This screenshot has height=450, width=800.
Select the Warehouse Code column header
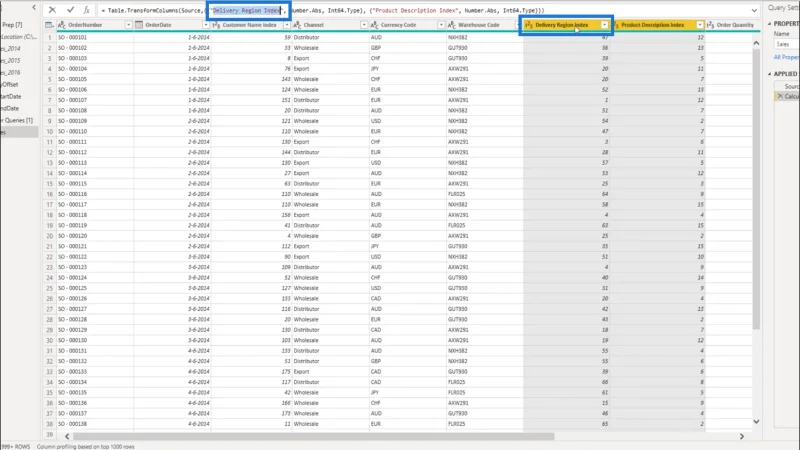click(479, 24)
